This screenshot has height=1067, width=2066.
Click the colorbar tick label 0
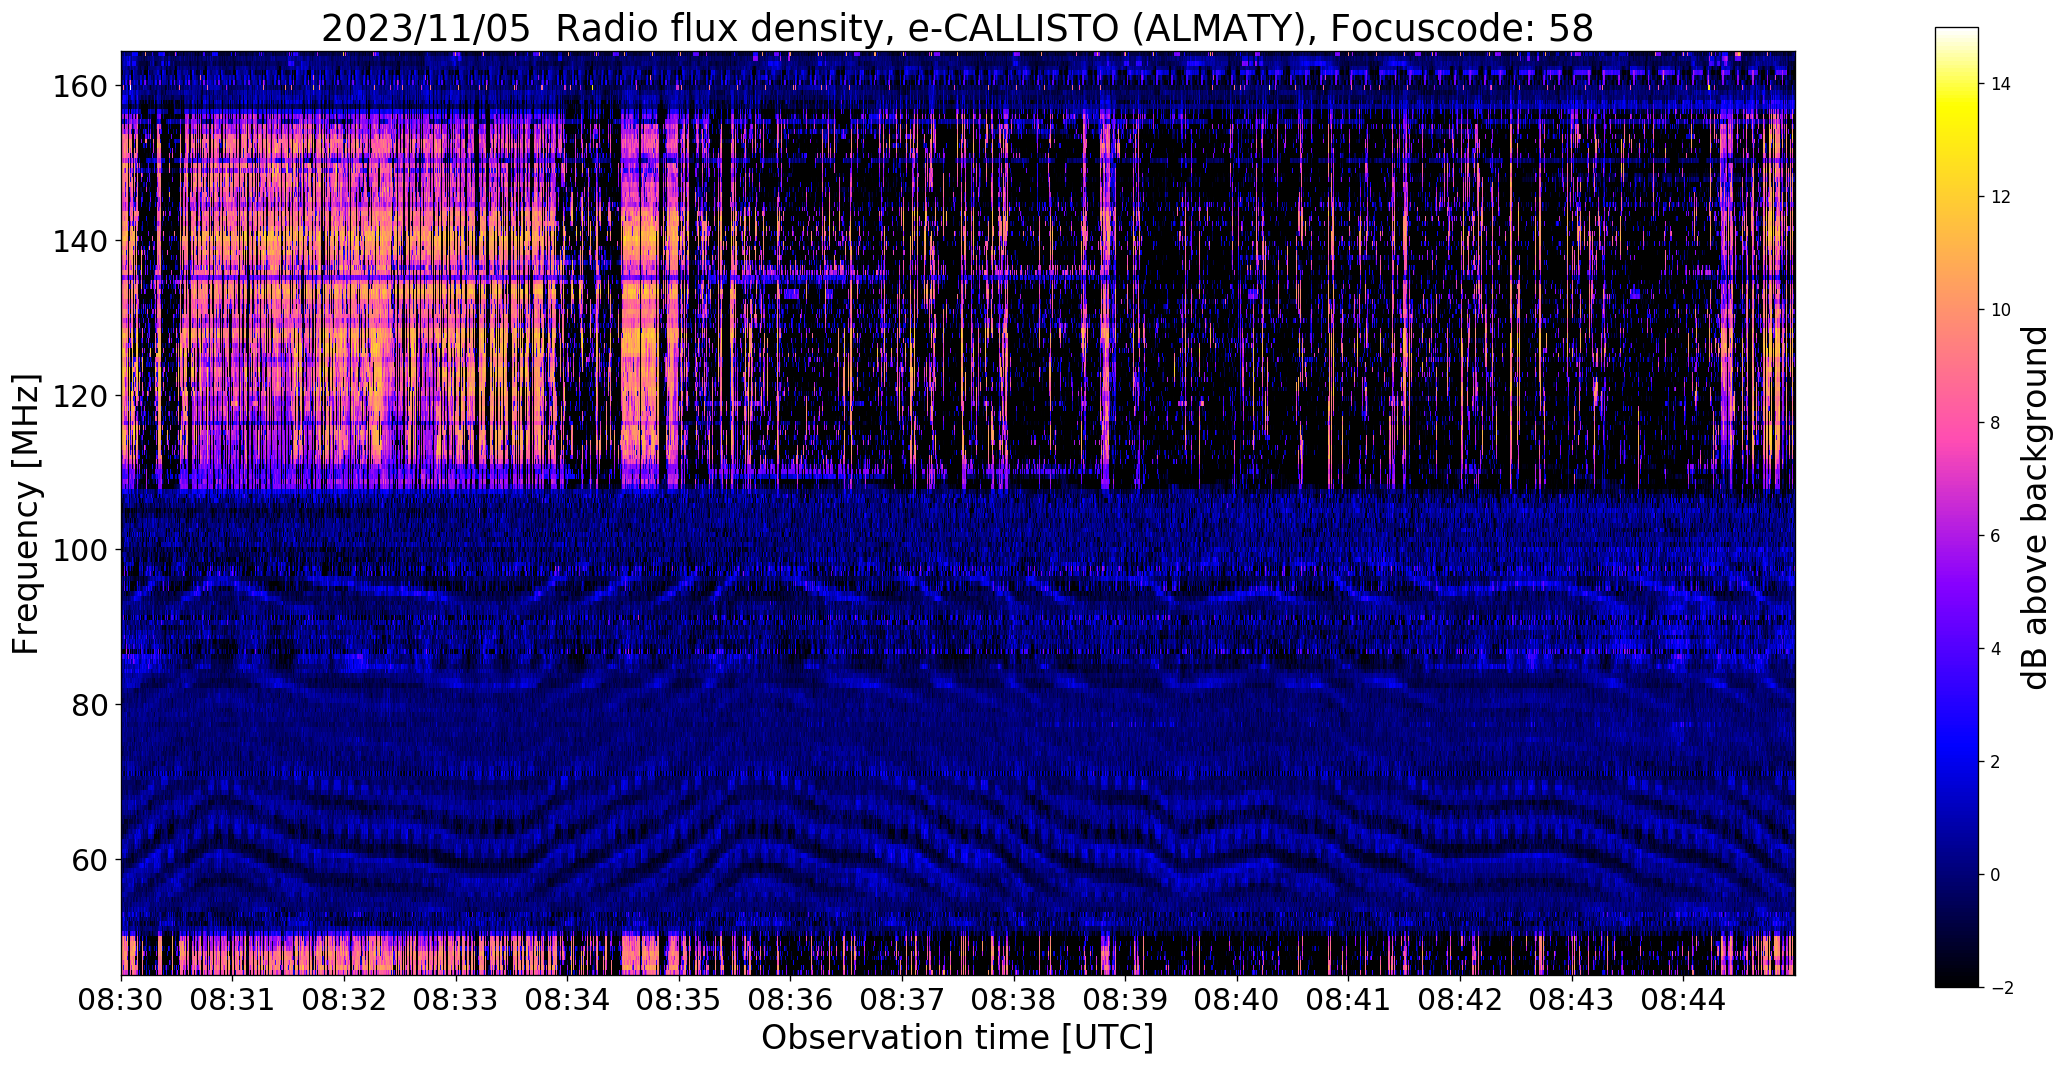point(1995,875)
